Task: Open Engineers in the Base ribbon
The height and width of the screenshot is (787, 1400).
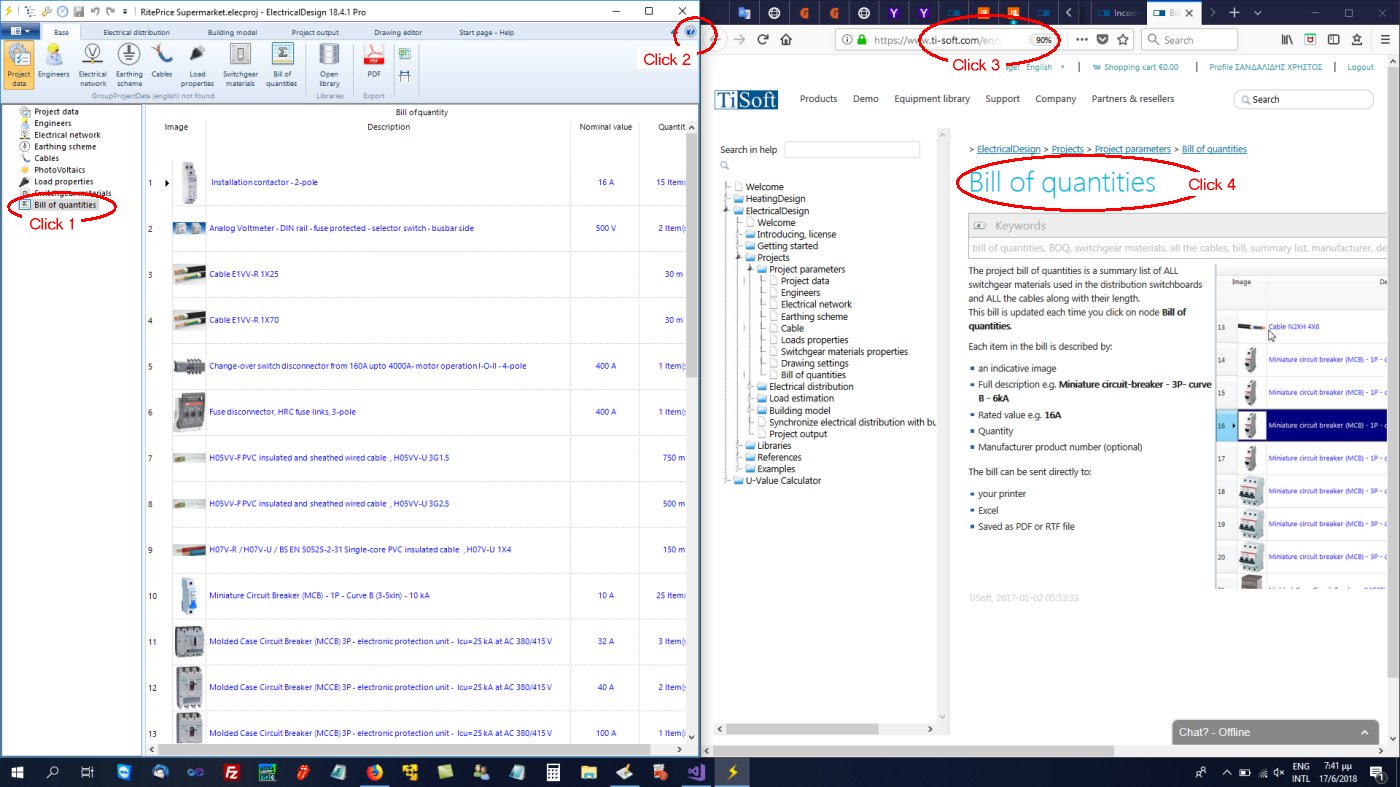Action: (53, 60)
